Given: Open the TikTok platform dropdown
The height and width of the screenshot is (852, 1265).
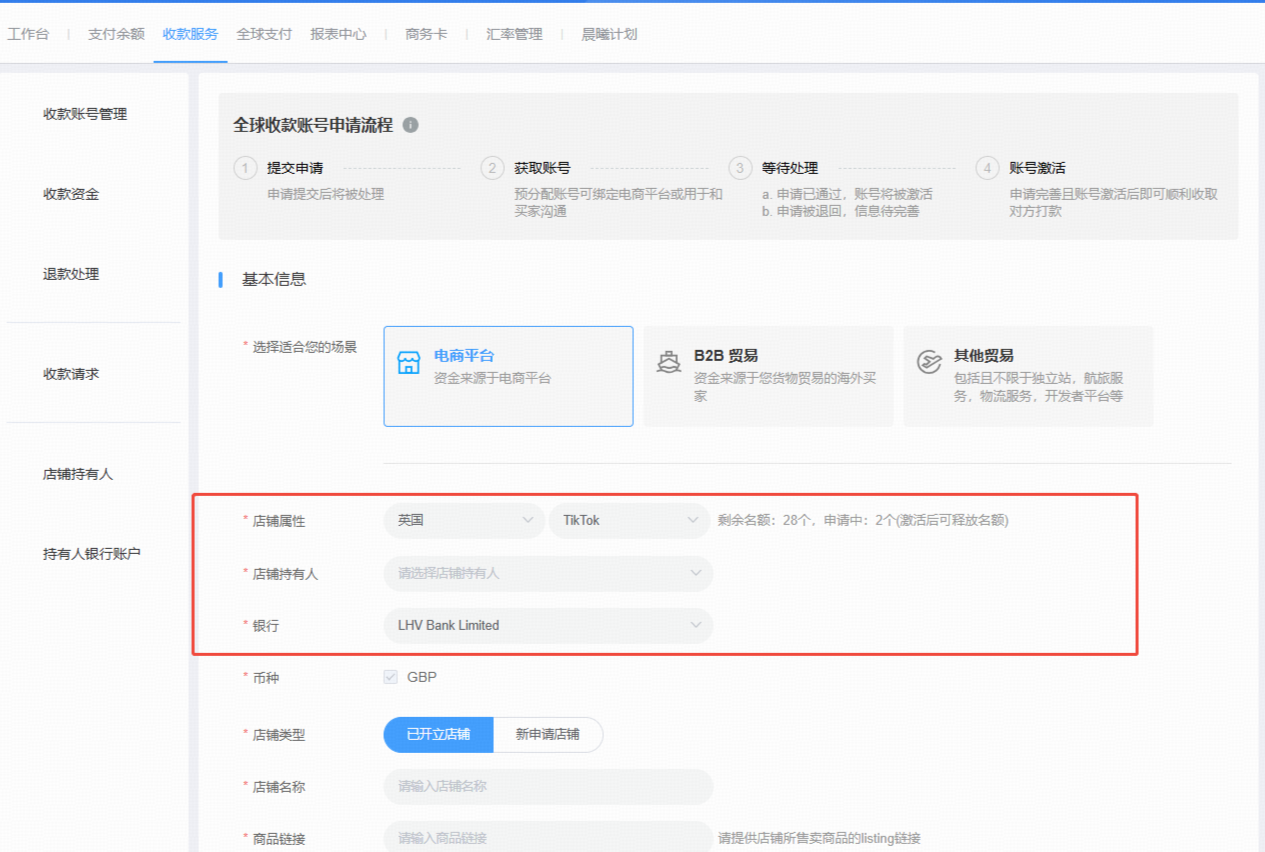Looking at the screenshot, I should [x=629, y=520].
